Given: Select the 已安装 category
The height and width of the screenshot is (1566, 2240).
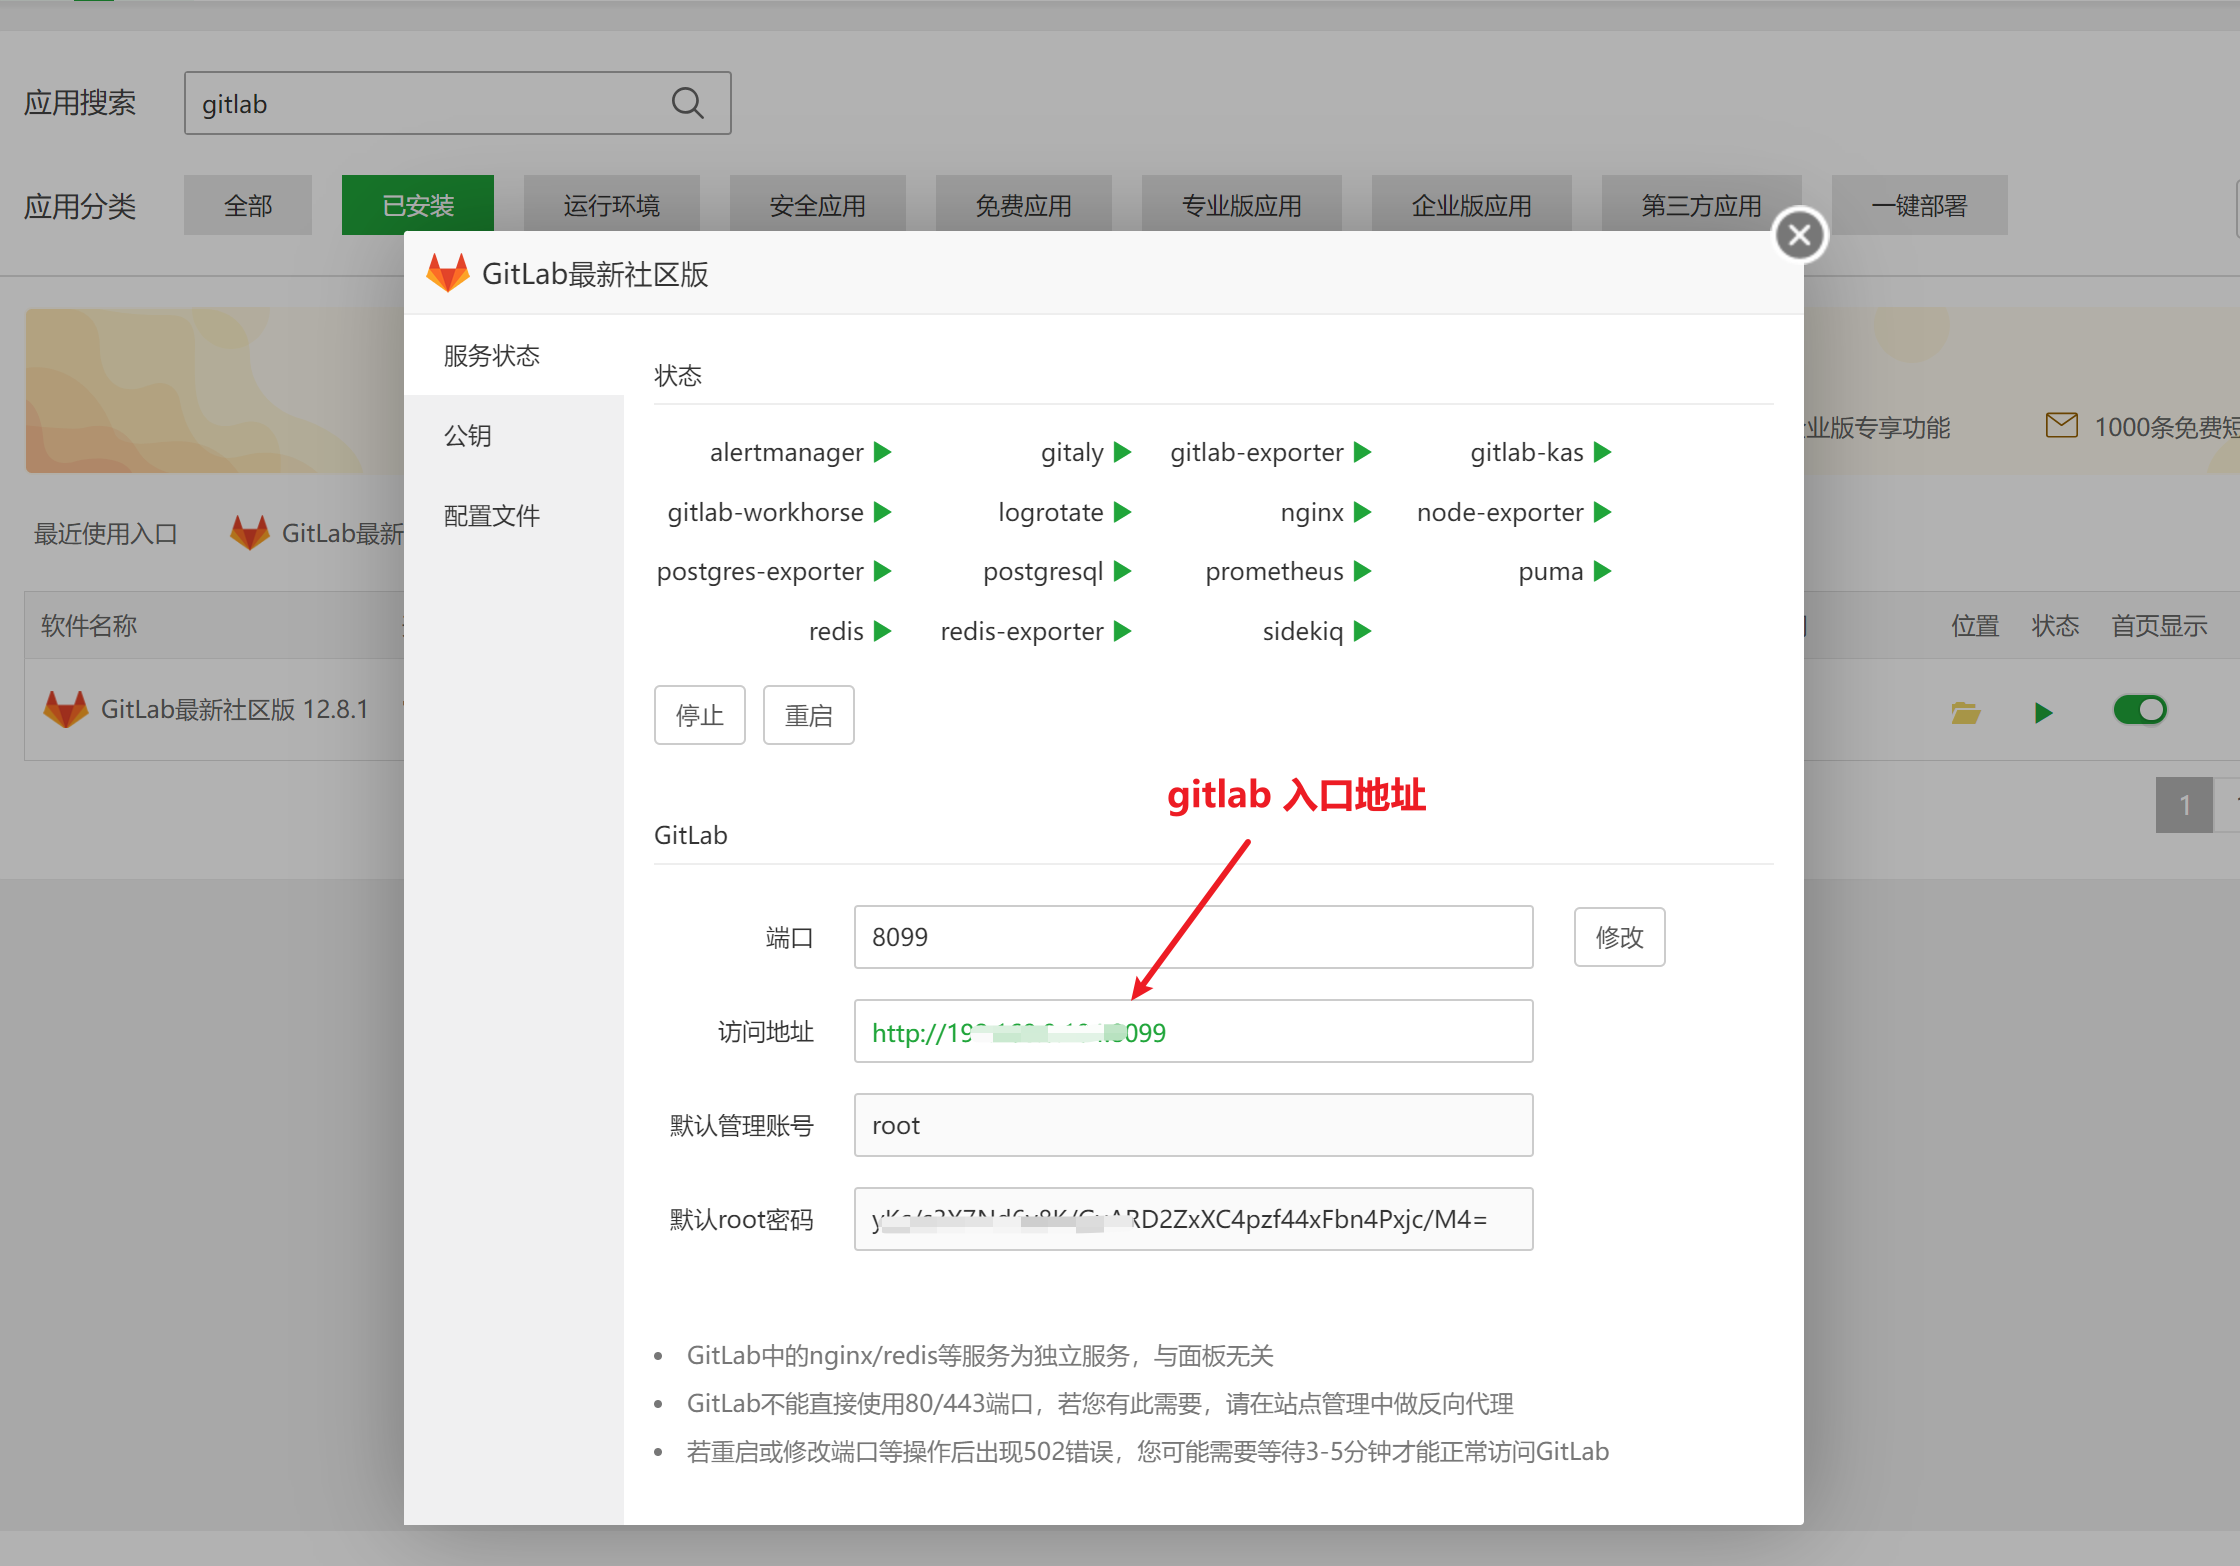Looking at the screenshot, I should (418, 205).
